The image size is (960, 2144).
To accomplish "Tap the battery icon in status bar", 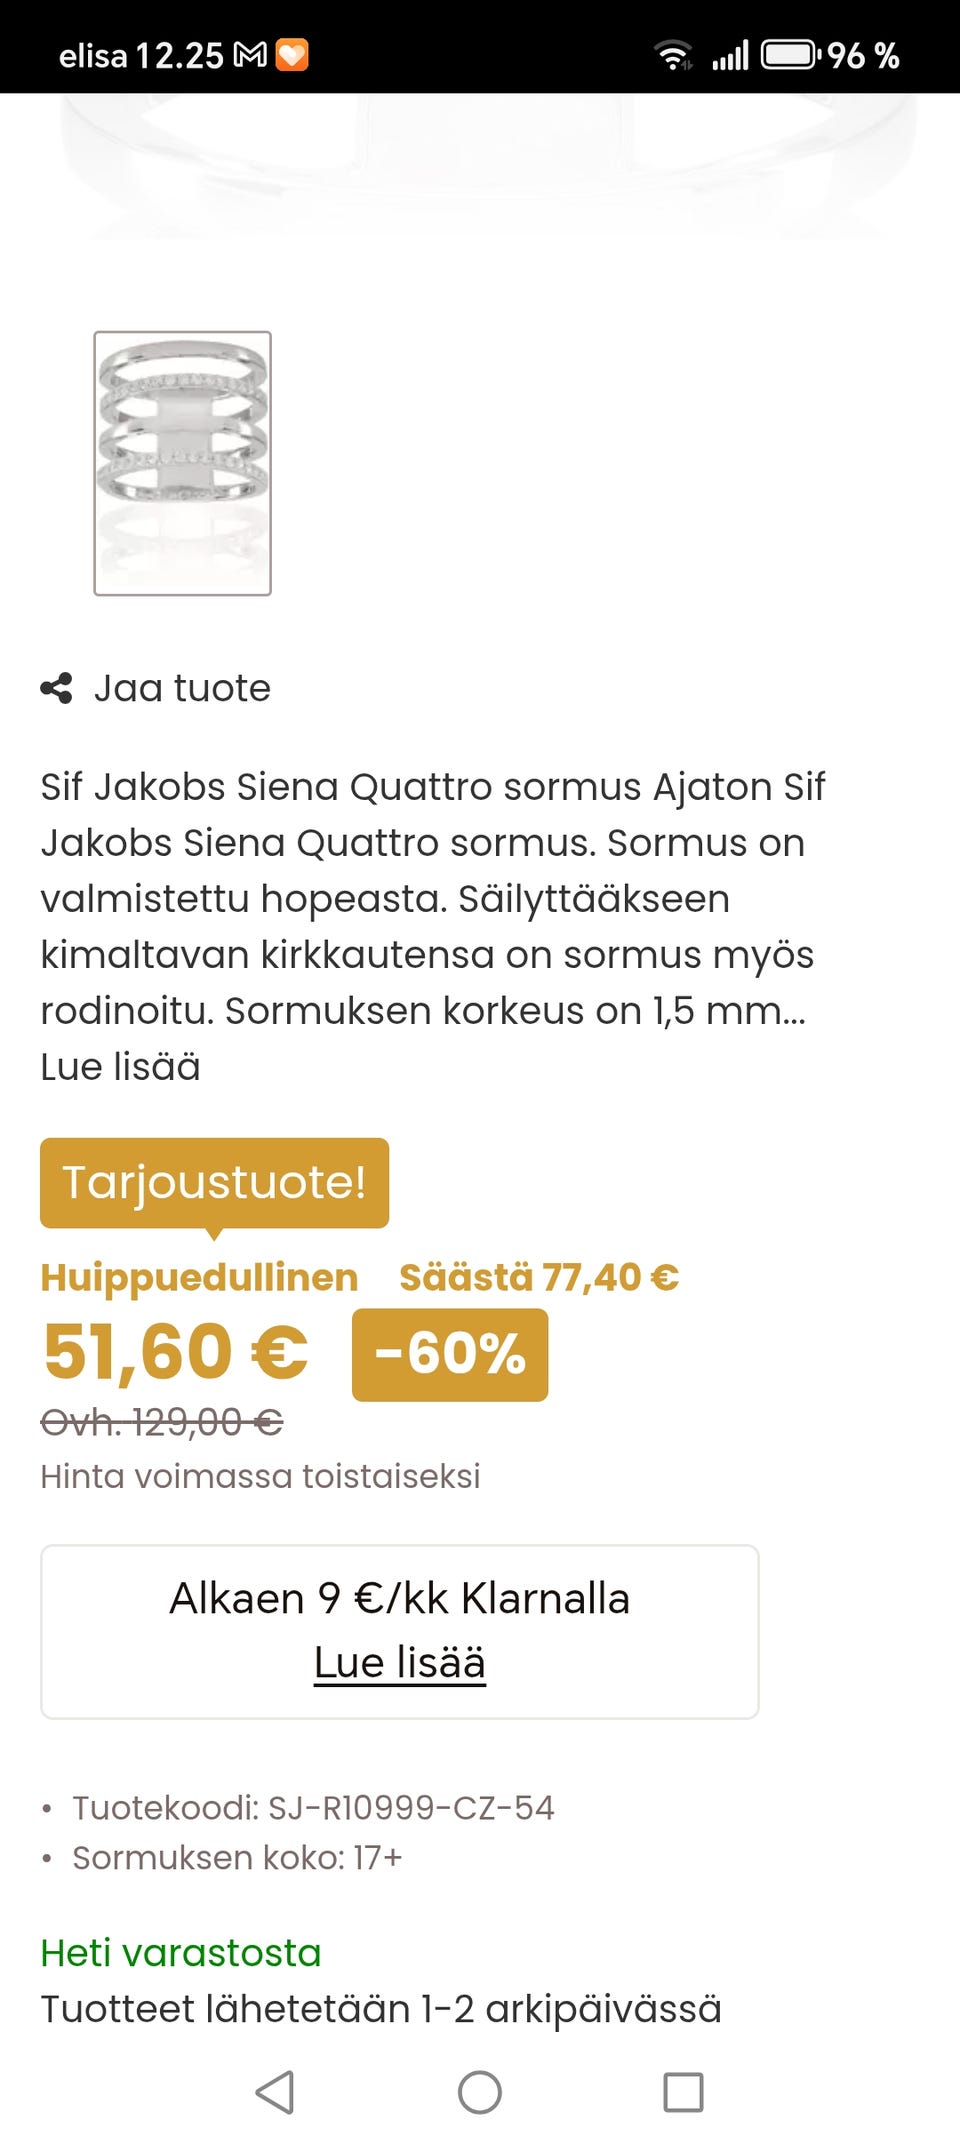I will coord(790,55).
